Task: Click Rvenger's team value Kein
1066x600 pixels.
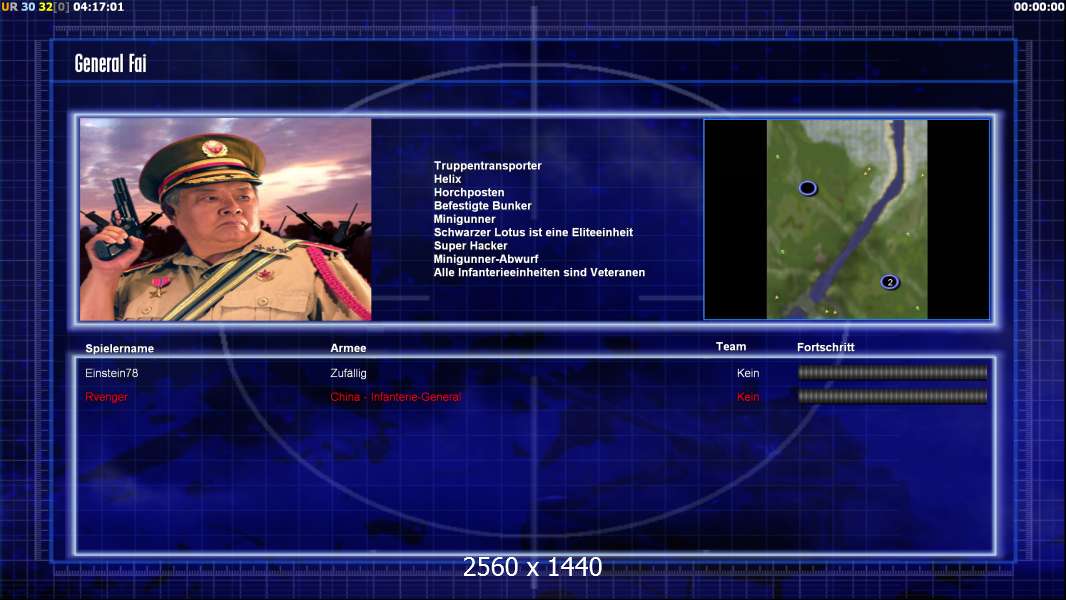Action: [748, 397]
